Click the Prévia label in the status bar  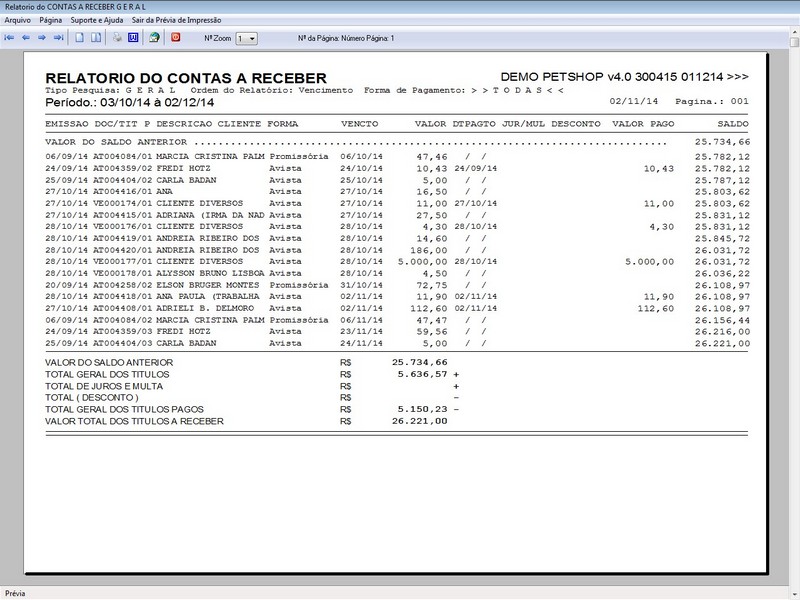coord(14,591)
